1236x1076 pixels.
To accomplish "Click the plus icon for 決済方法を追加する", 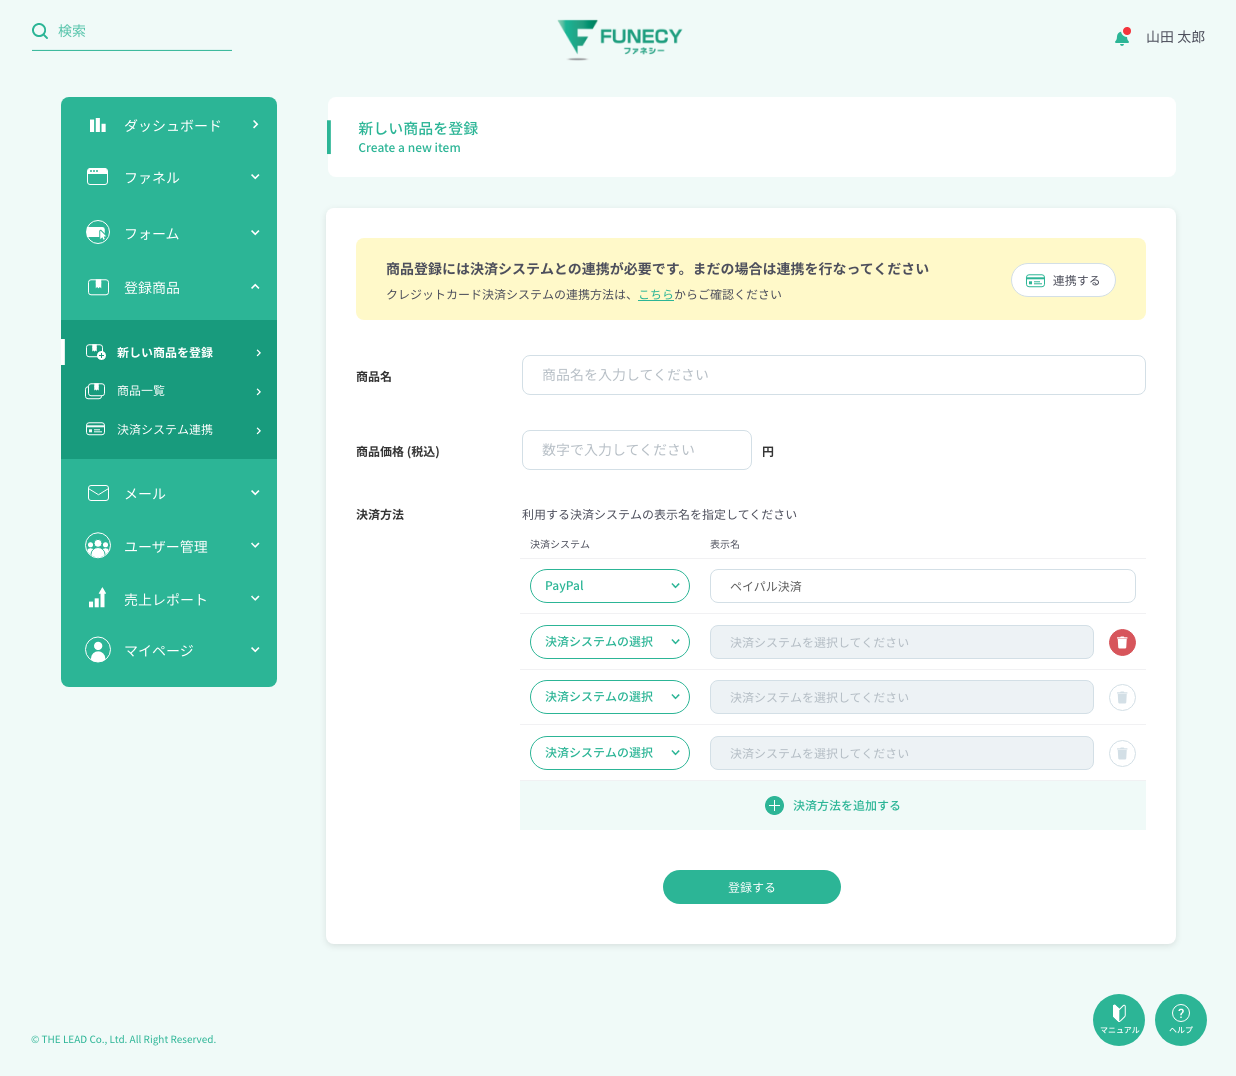I will [774, 805].
